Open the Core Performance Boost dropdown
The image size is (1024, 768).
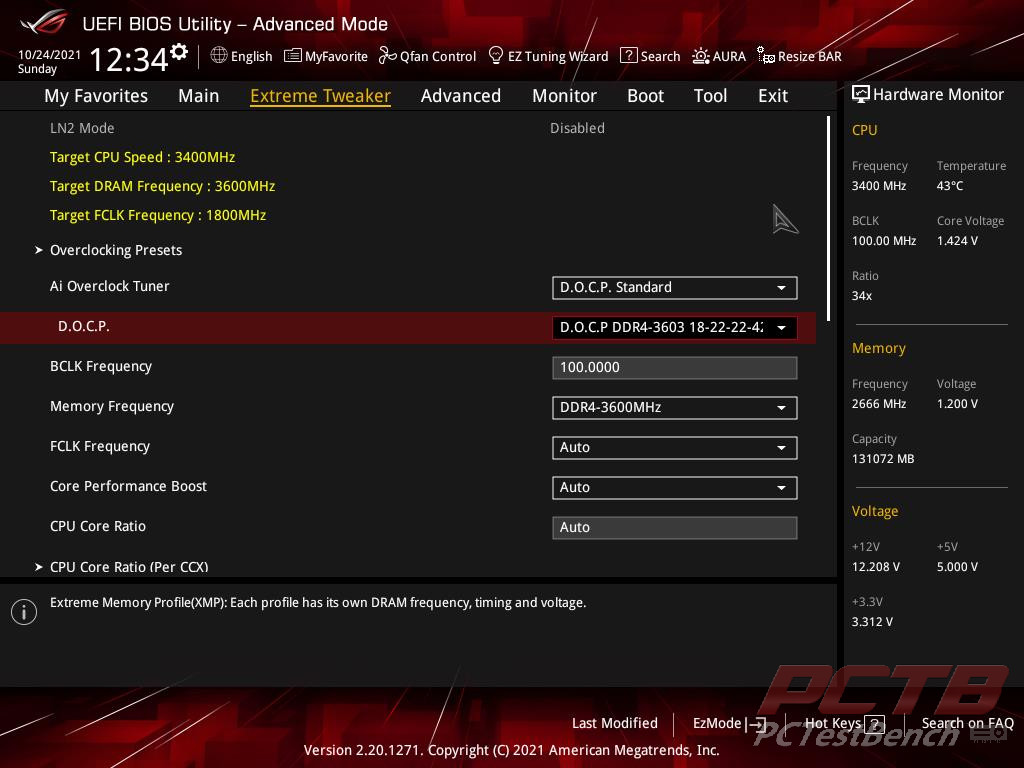click(x=675, y=487)
